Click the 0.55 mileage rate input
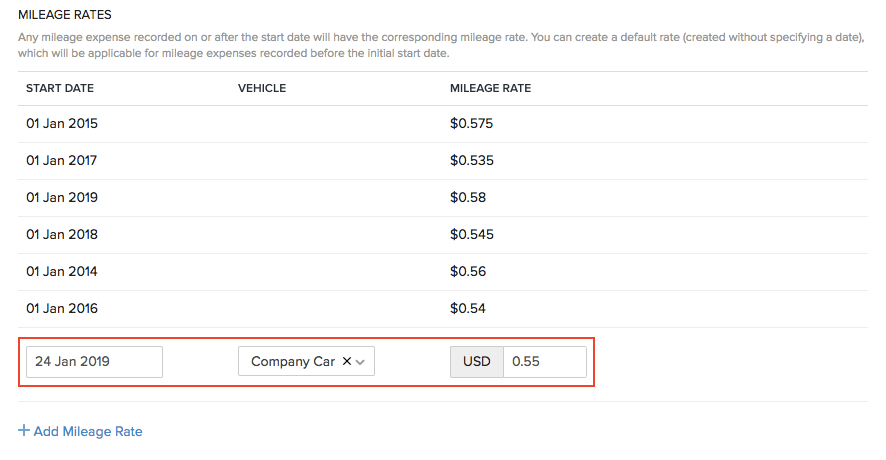The width and height of the screenshot is (886, 460). click(544, 362)
